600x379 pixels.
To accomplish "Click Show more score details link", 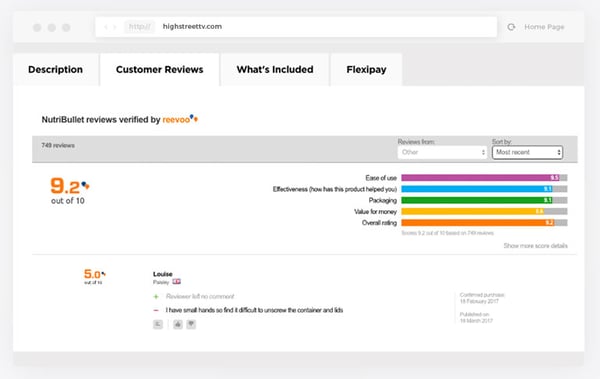I will (535, 246).
